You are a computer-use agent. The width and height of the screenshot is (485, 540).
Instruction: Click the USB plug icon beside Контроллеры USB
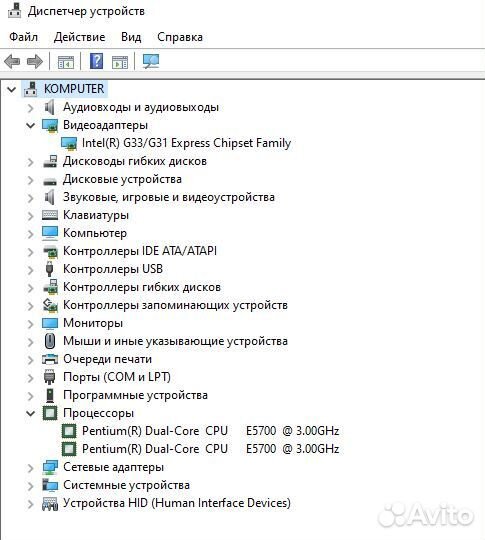[50, 269]
